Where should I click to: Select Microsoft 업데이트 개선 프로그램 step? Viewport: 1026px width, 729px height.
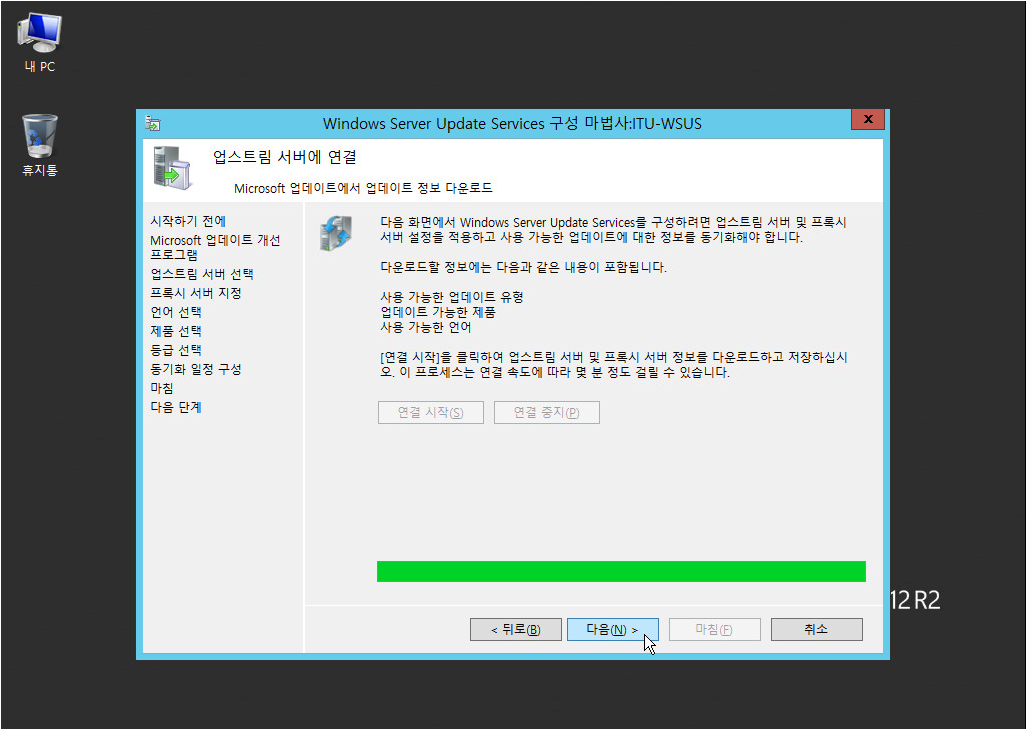214,247
